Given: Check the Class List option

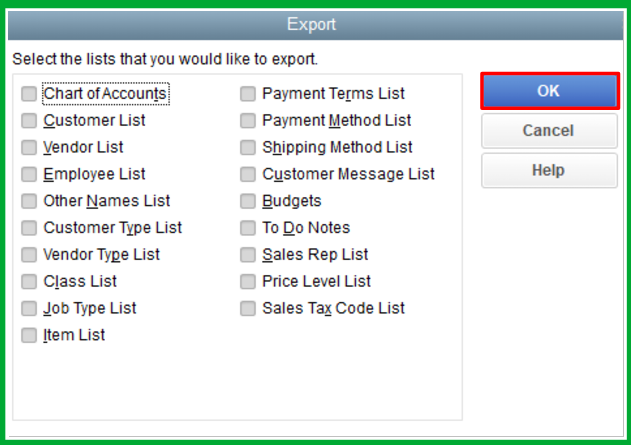Looking at the screenshot, I should click(x=29, y=282).
